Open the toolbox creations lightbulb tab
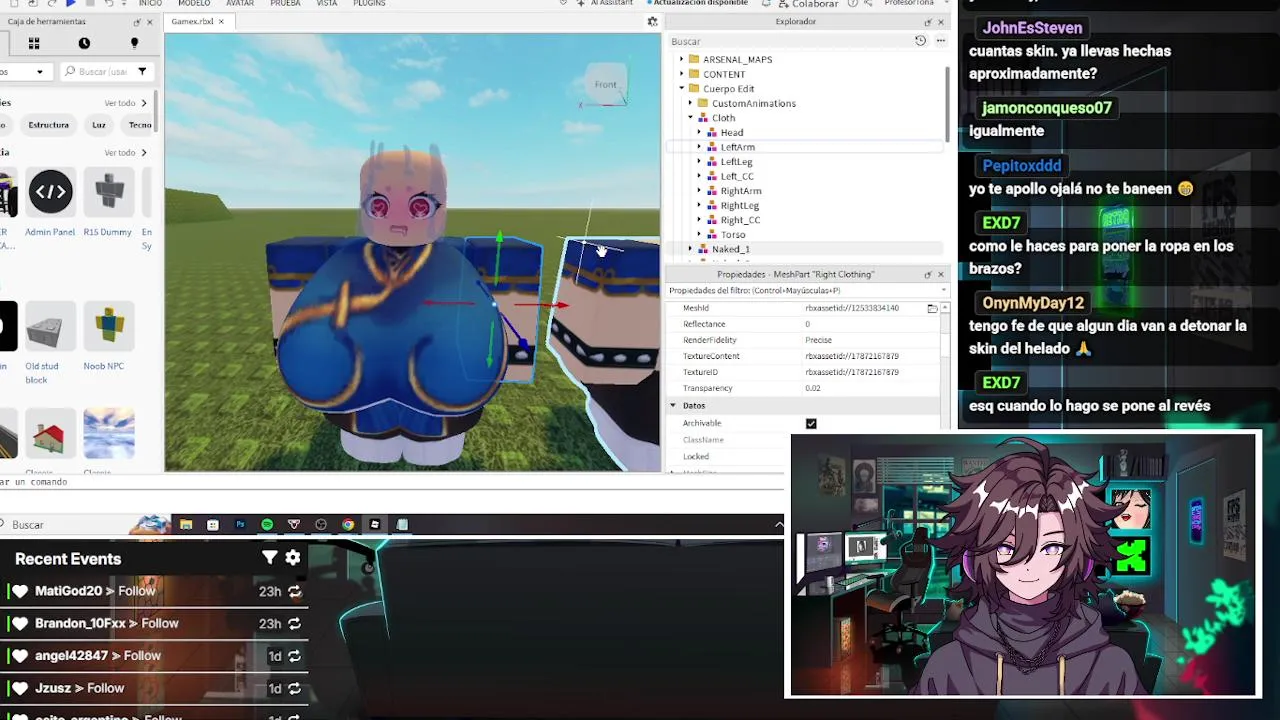1280x720 pixels. (134, 43)
